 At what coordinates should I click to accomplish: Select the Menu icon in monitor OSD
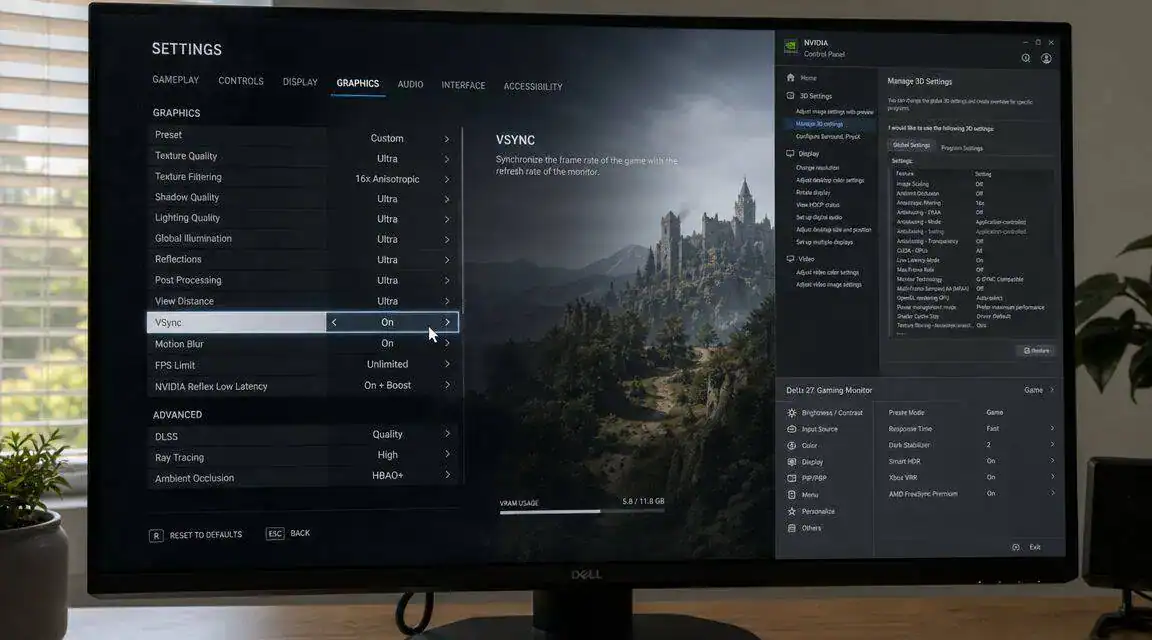pyautogui.click(x=792, y=495)
